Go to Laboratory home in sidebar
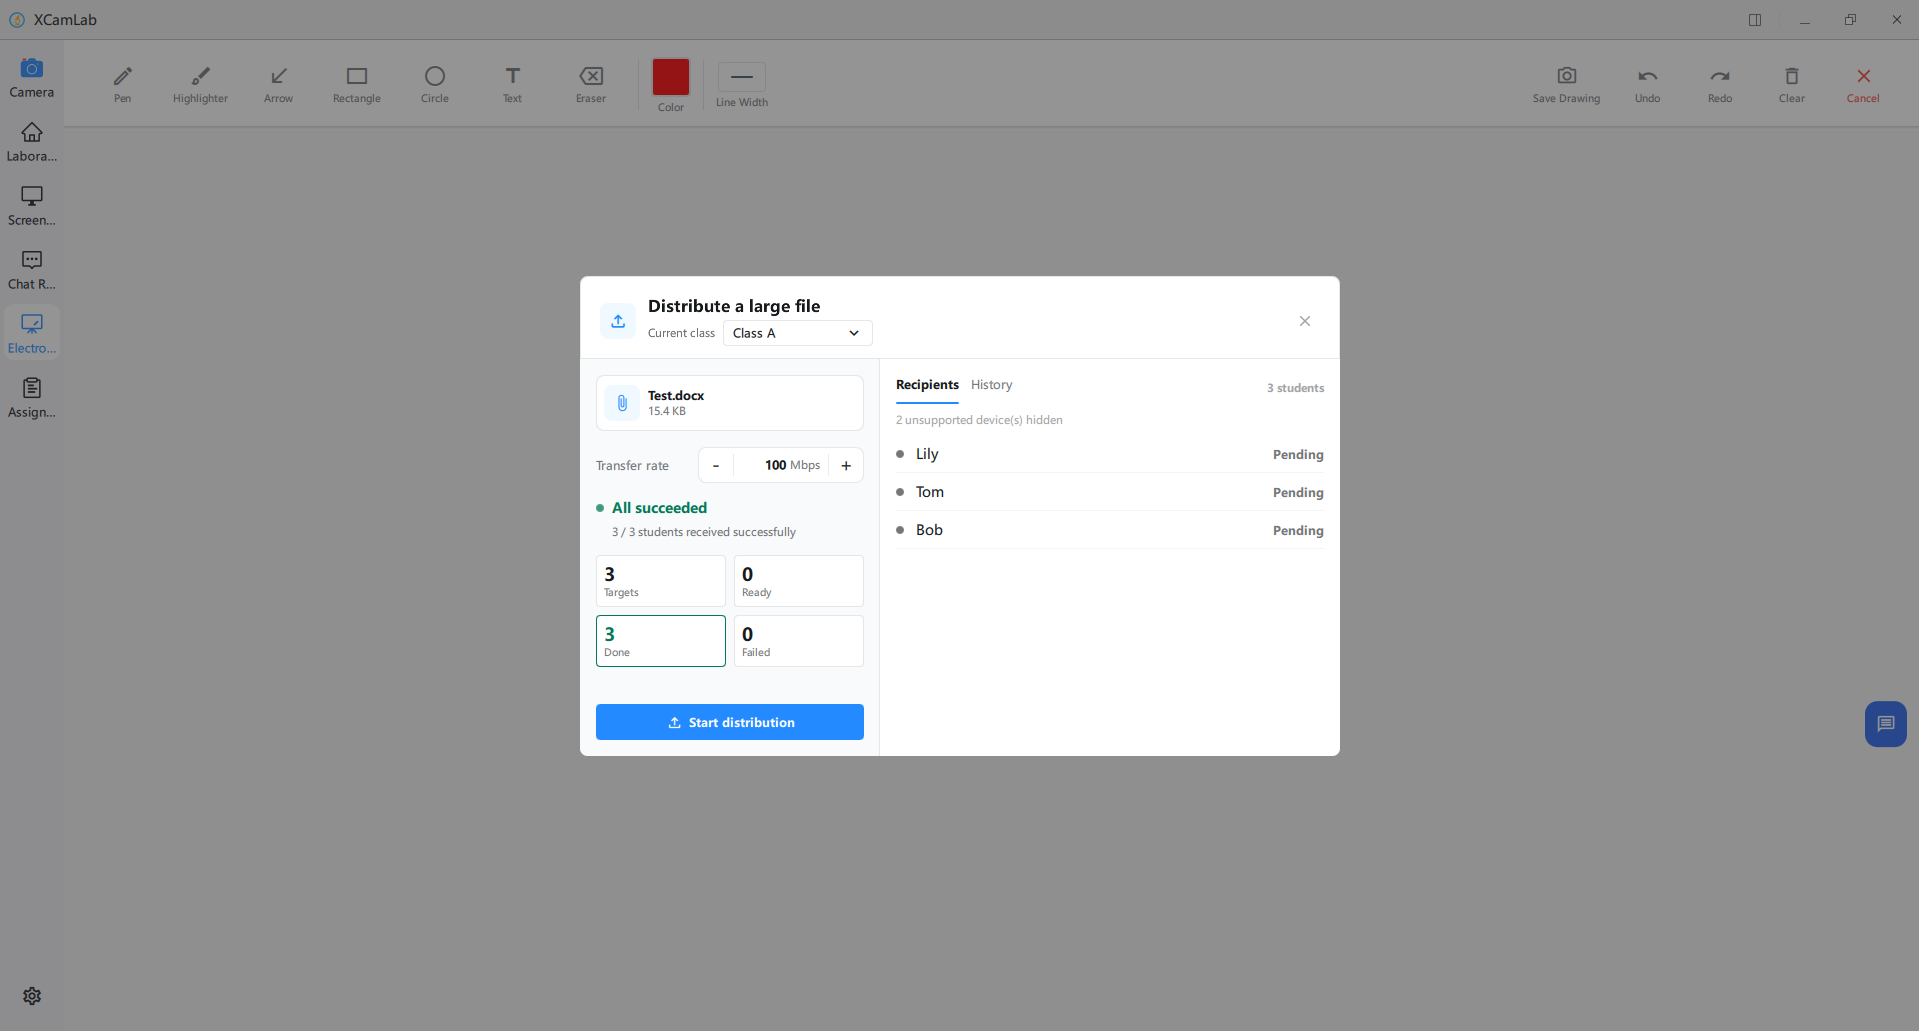The image size is (1919, 1031). point(32,142)
